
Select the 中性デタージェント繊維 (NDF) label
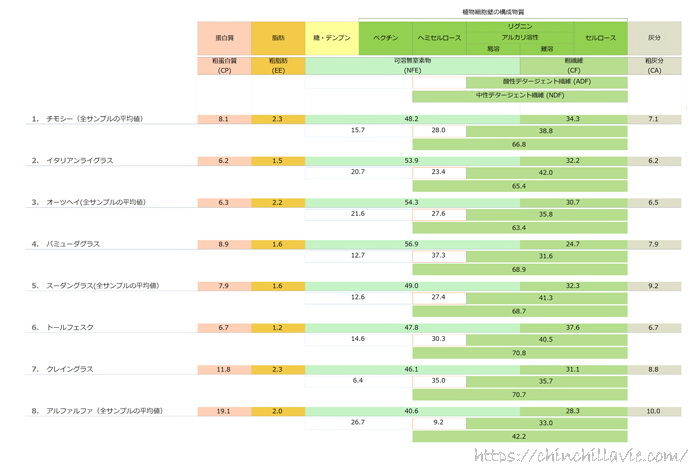[x=520, y=95]
